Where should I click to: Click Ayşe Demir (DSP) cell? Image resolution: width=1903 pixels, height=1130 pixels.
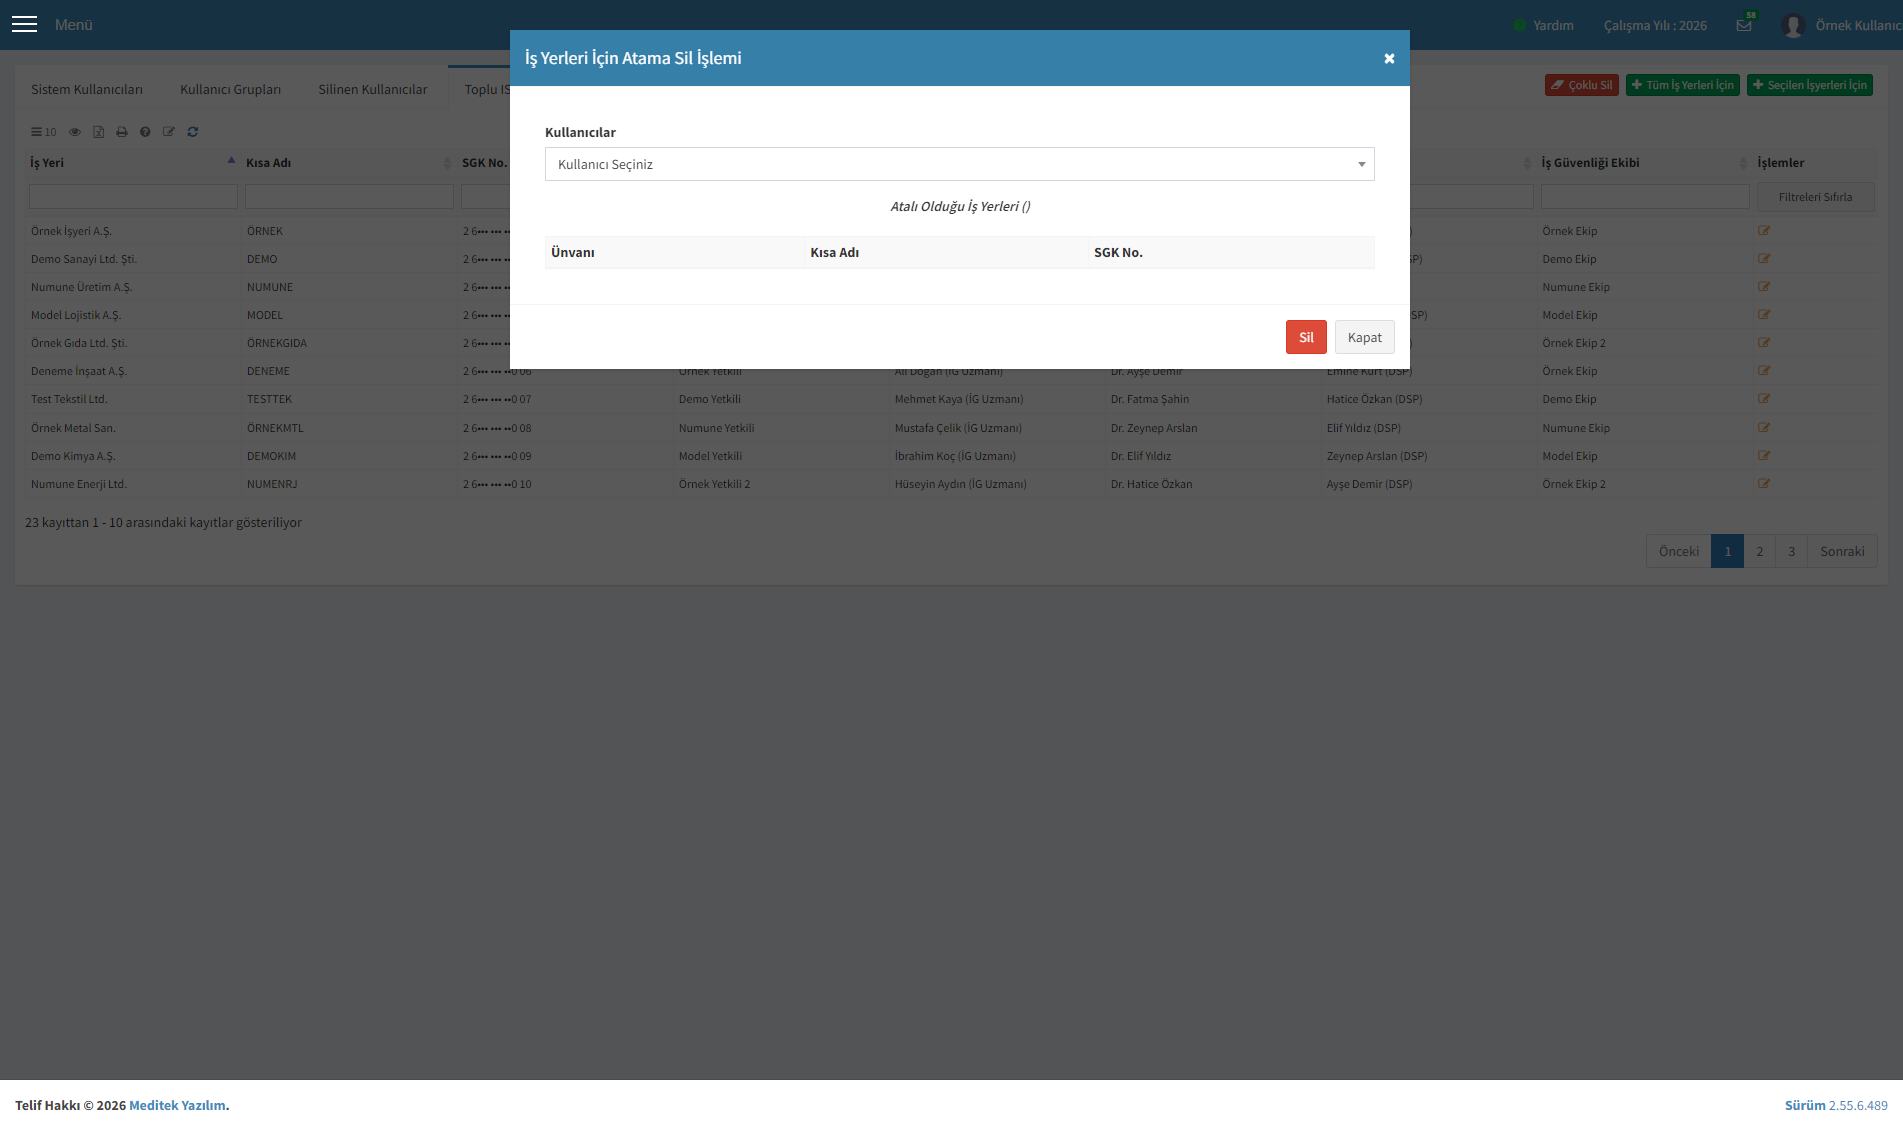[1370, 484]
